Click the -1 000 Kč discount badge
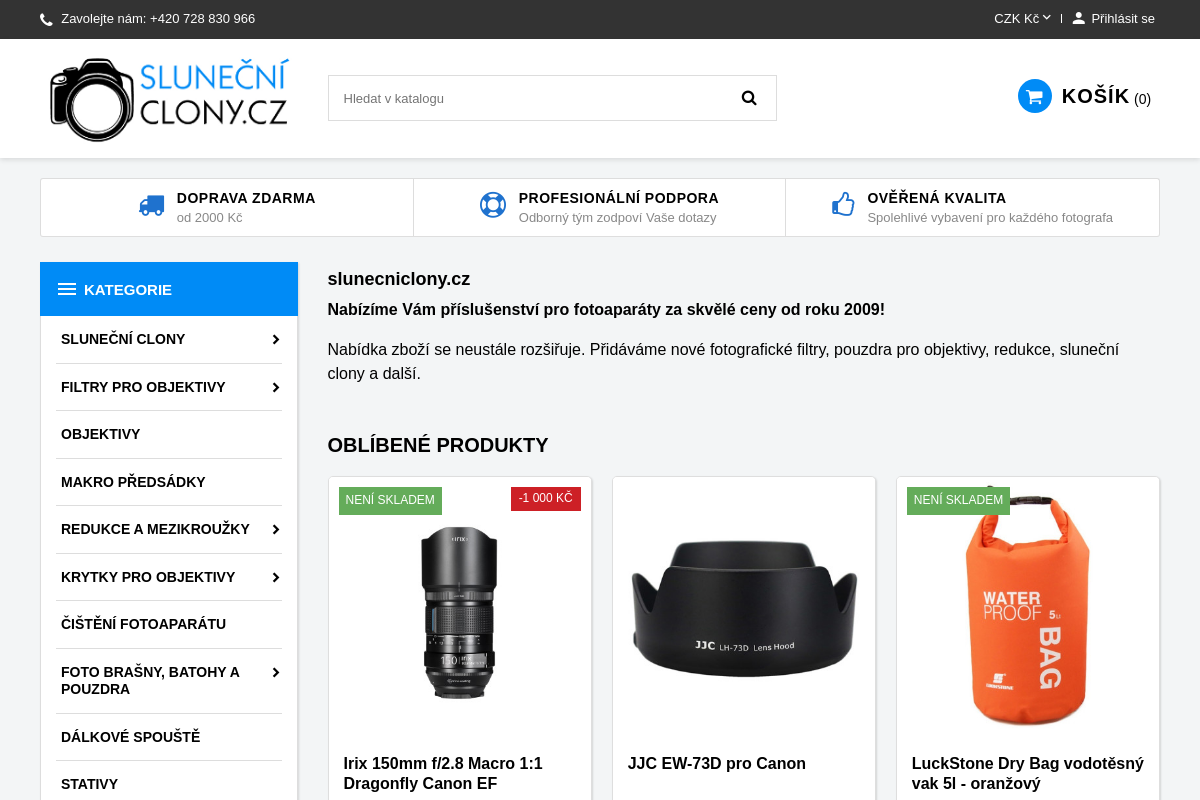Viewport: 1200px width, 800px height. 546,498
